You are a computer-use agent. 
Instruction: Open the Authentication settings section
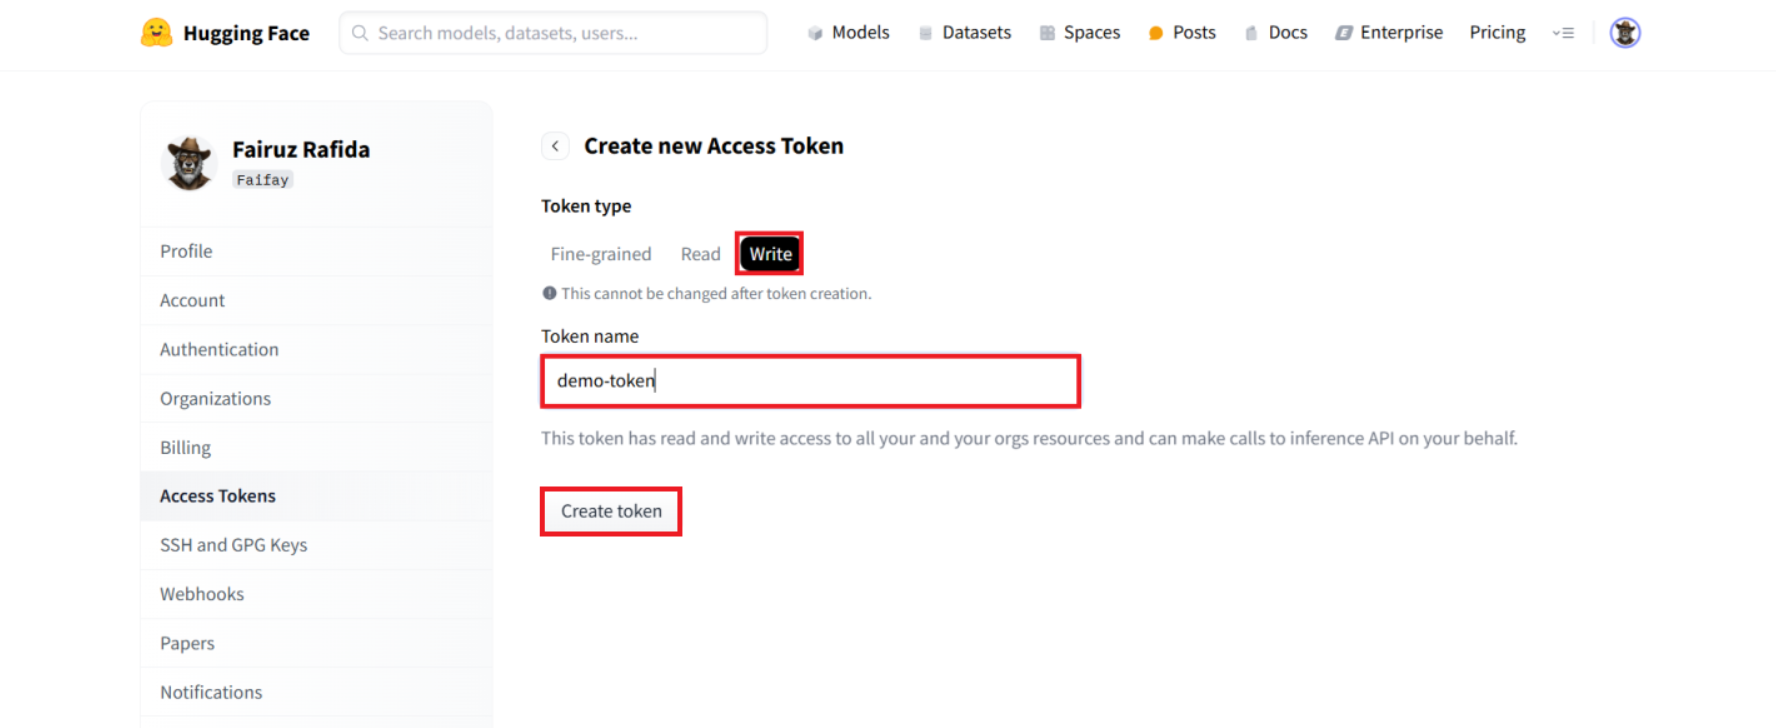(219, 349)
